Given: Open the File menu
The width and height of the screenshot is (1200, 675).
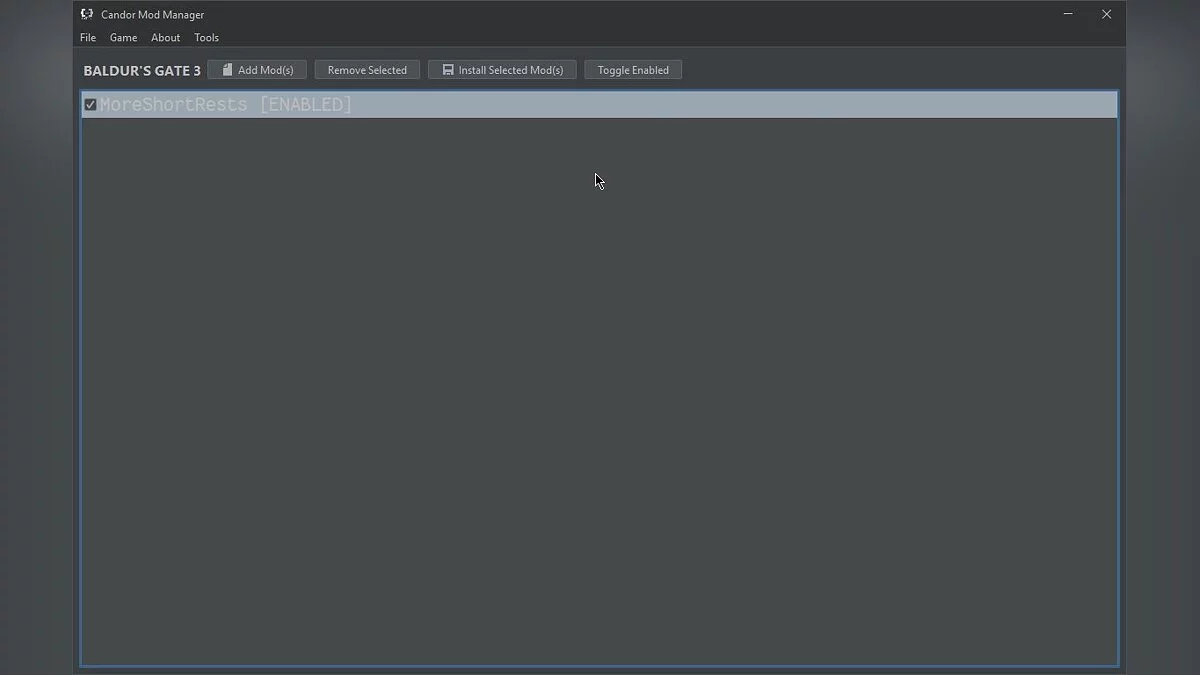Looking at the screenshot, I should point(88,38).
